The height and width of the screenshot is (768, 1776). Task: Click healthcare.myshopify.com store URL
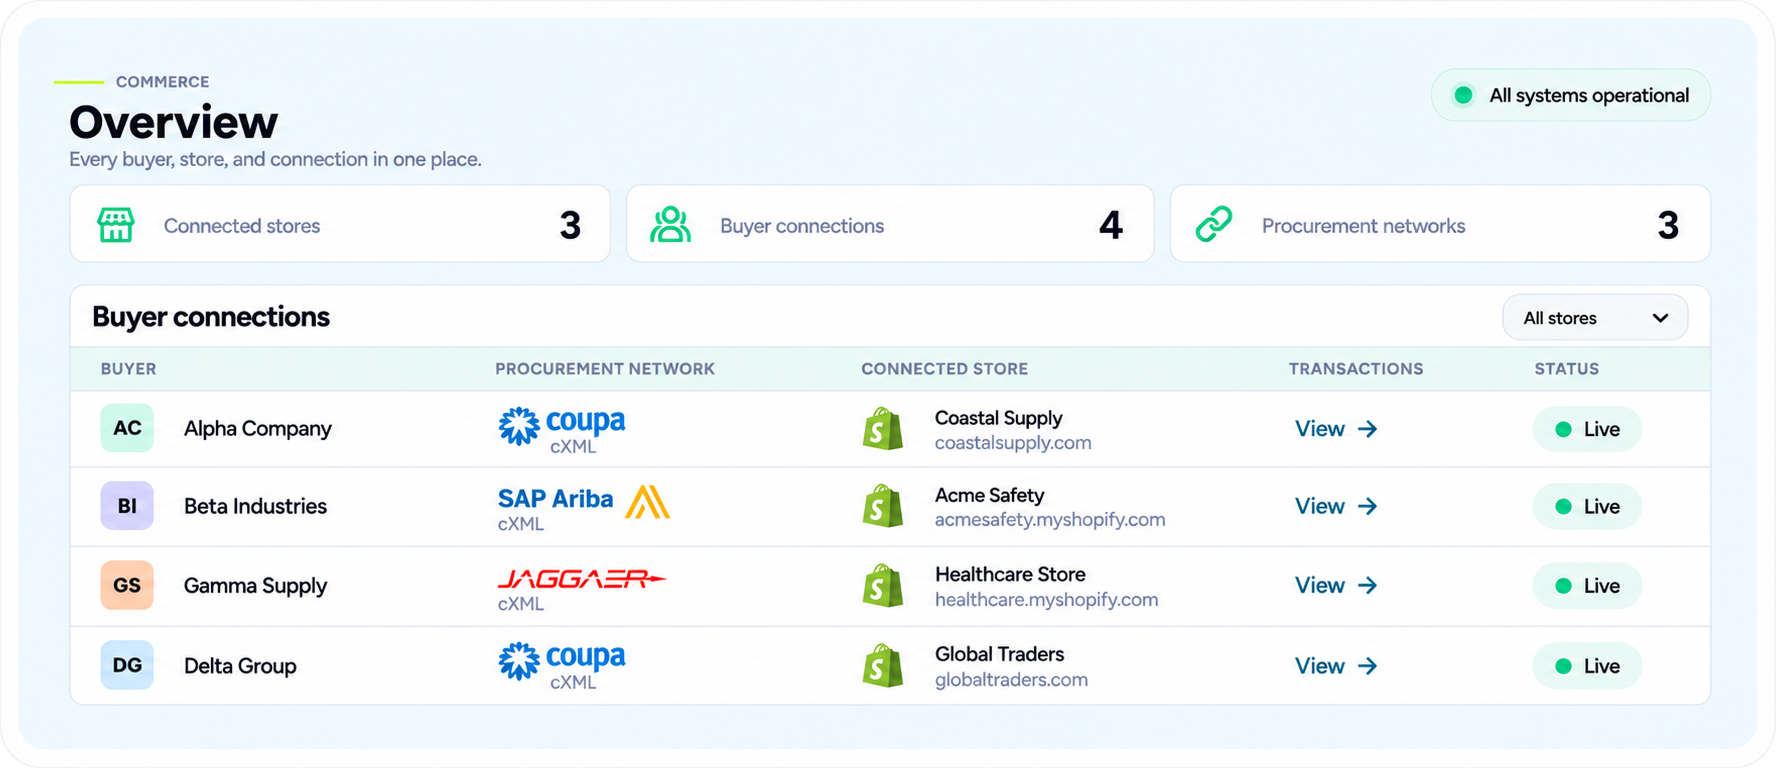click(1046, 600)
